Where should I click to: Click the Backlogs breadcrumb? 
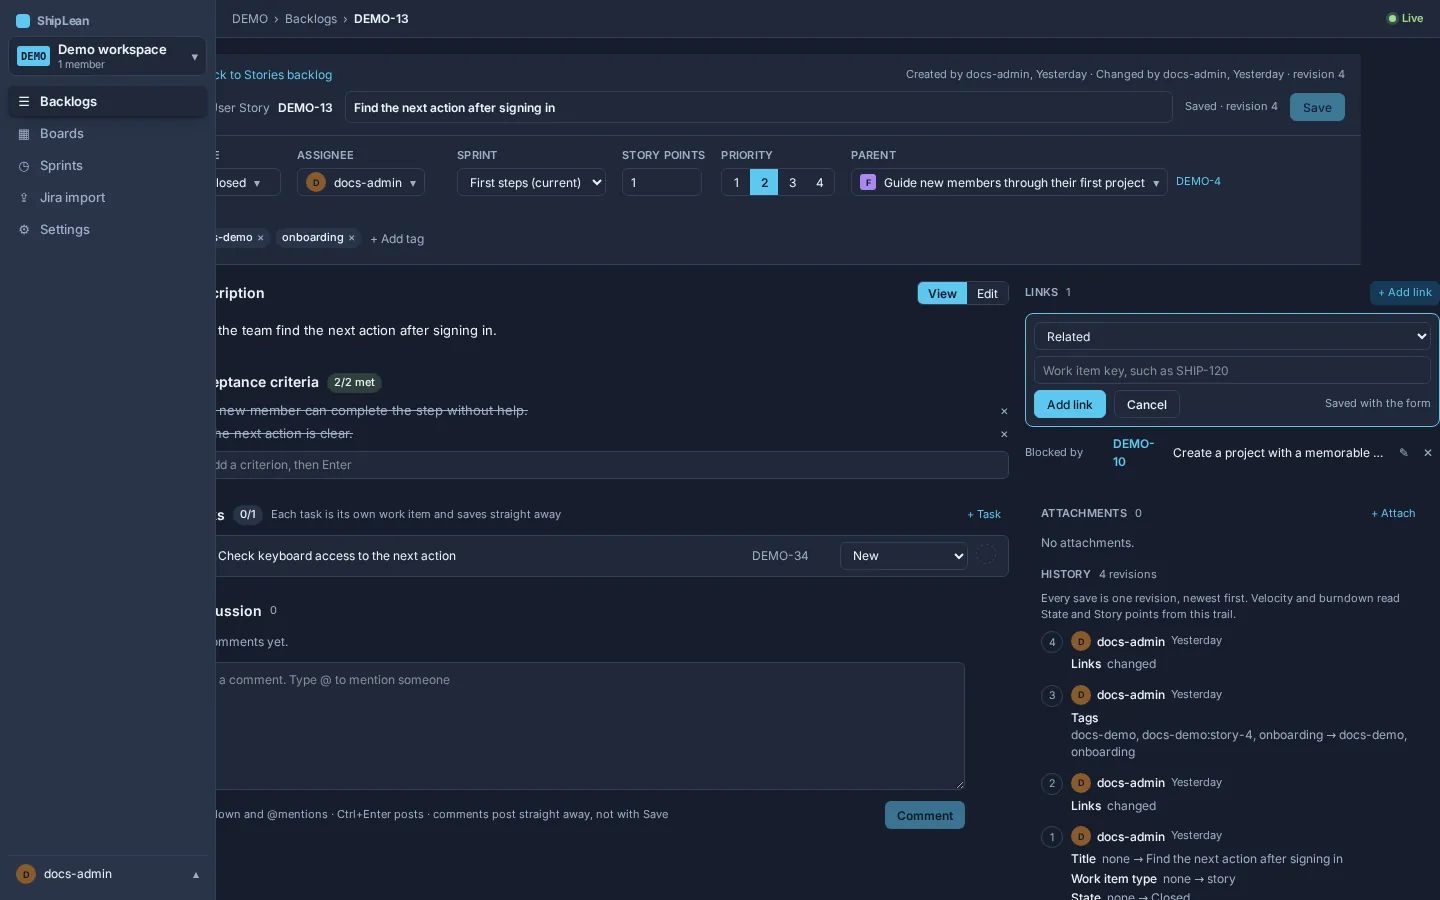coord(311,19)
